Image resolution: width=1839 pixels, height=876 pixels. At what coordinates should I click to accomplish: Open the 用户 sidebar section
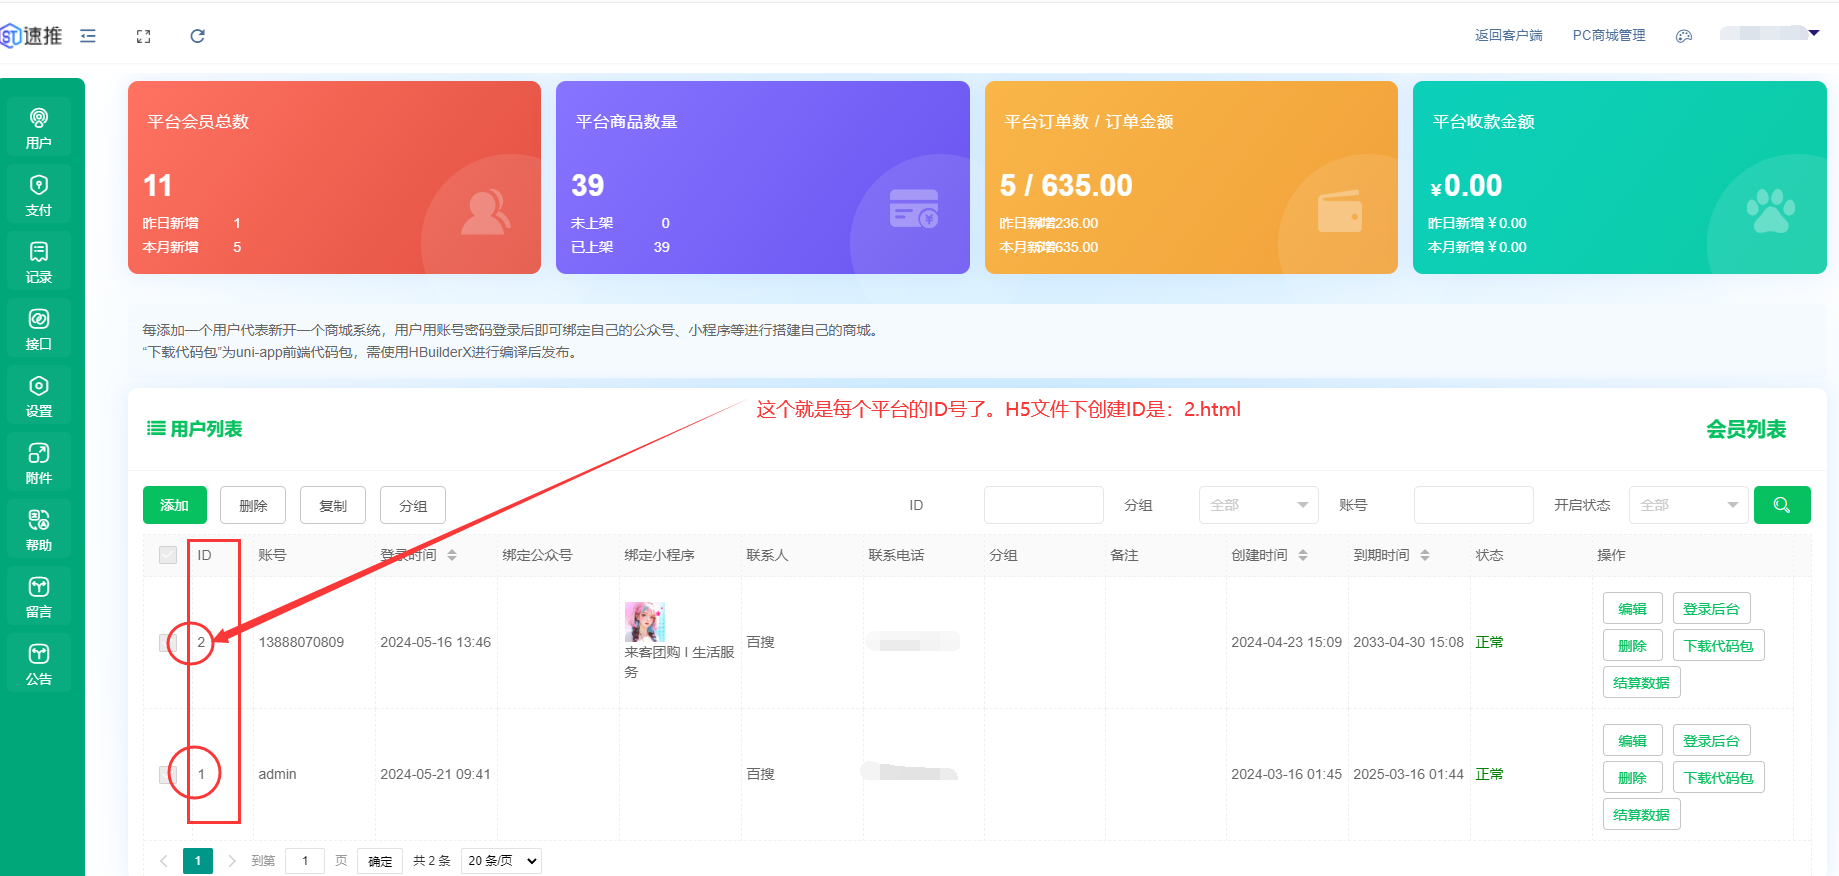pyautogui.click(x=38, y=128)
